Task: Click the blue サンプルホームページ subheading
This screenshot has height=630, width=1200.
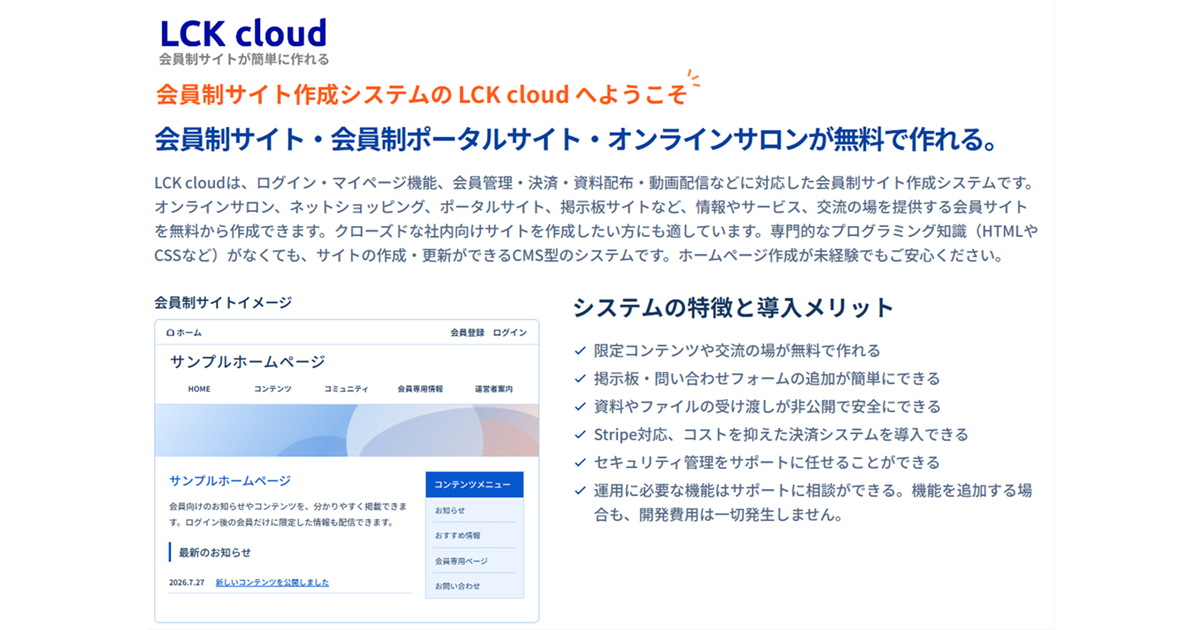Action: click(230, 481)
